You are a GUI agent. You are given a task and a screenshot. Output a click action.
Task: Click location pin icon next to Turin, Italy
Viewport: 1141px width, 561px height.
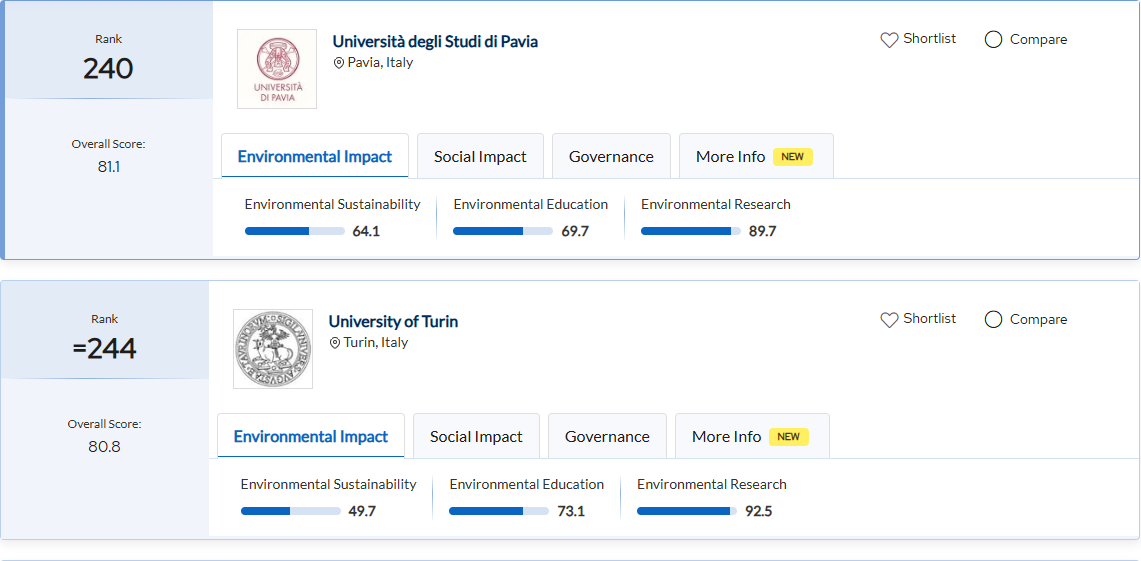pyautogui.click(x=335, y=343)
